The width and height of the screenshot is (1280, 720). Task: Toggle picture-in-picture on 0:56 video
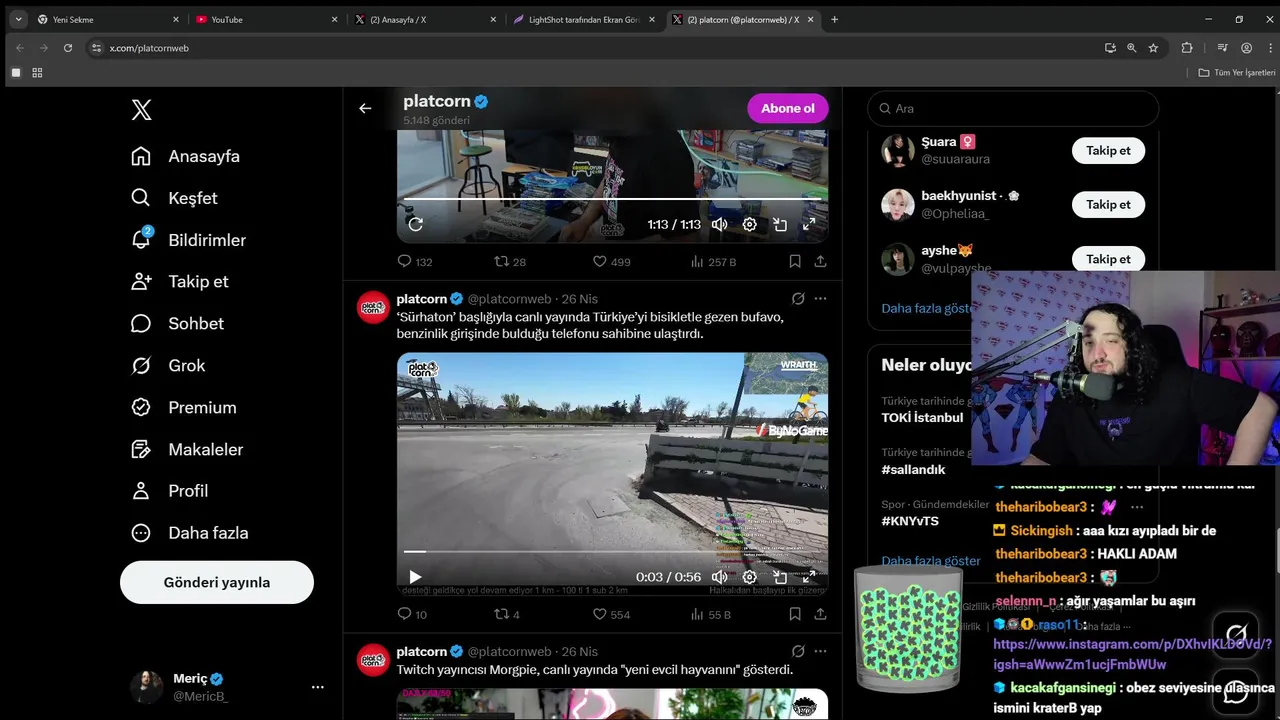click(780, 577)
